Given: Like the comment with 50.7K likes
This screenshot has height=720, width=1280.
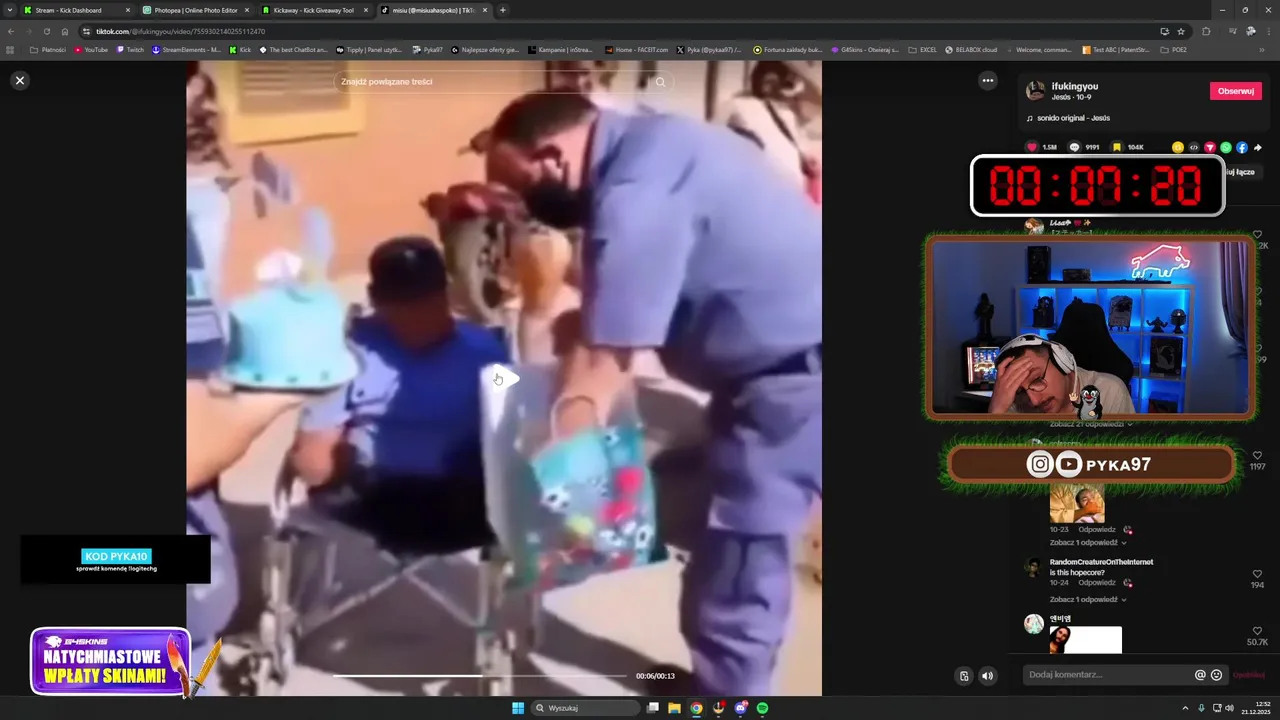Looking at the screenshot, I should click(x=1257, y=630).
